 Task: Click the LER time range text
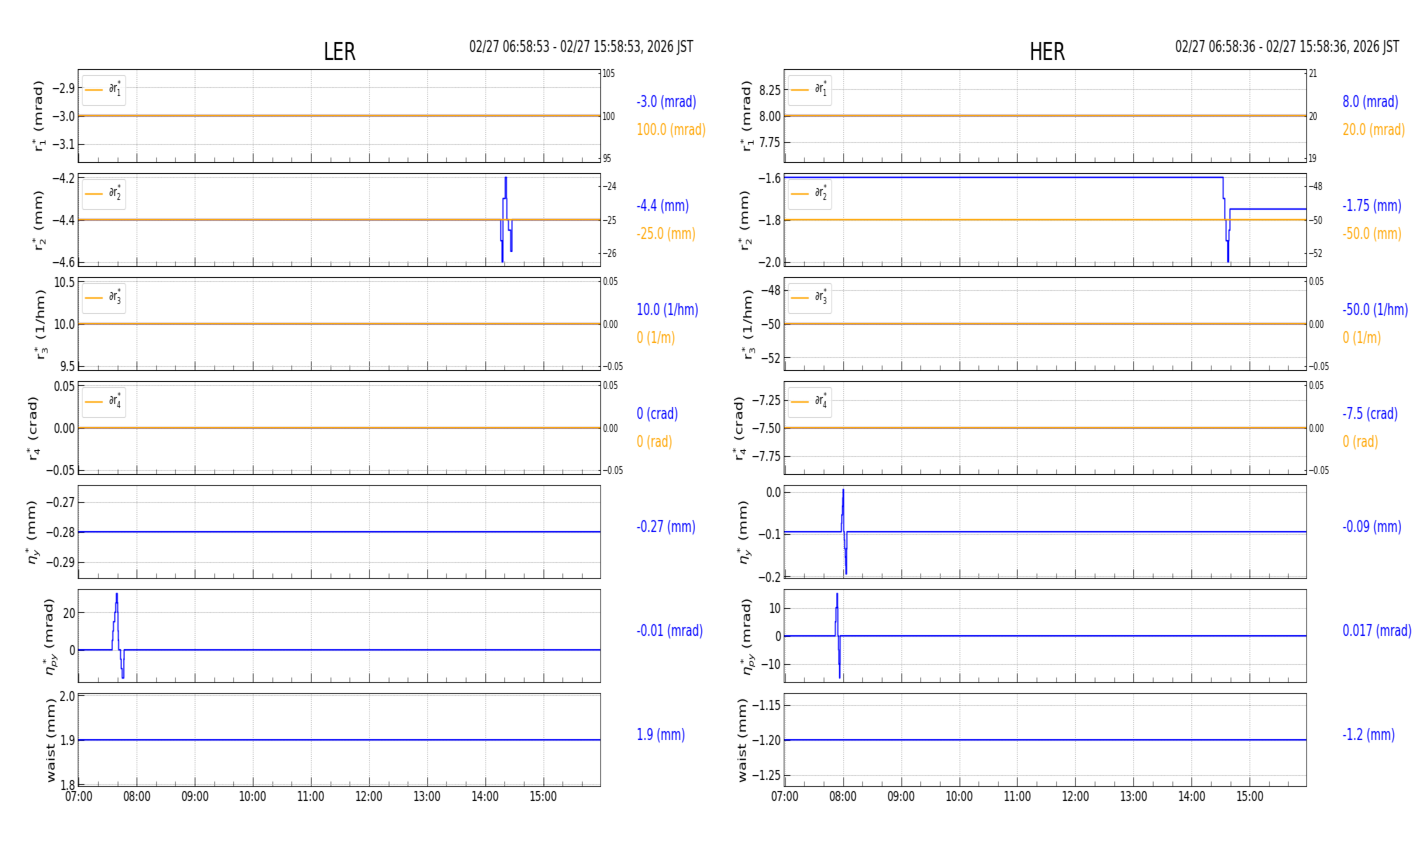(581, 47)
